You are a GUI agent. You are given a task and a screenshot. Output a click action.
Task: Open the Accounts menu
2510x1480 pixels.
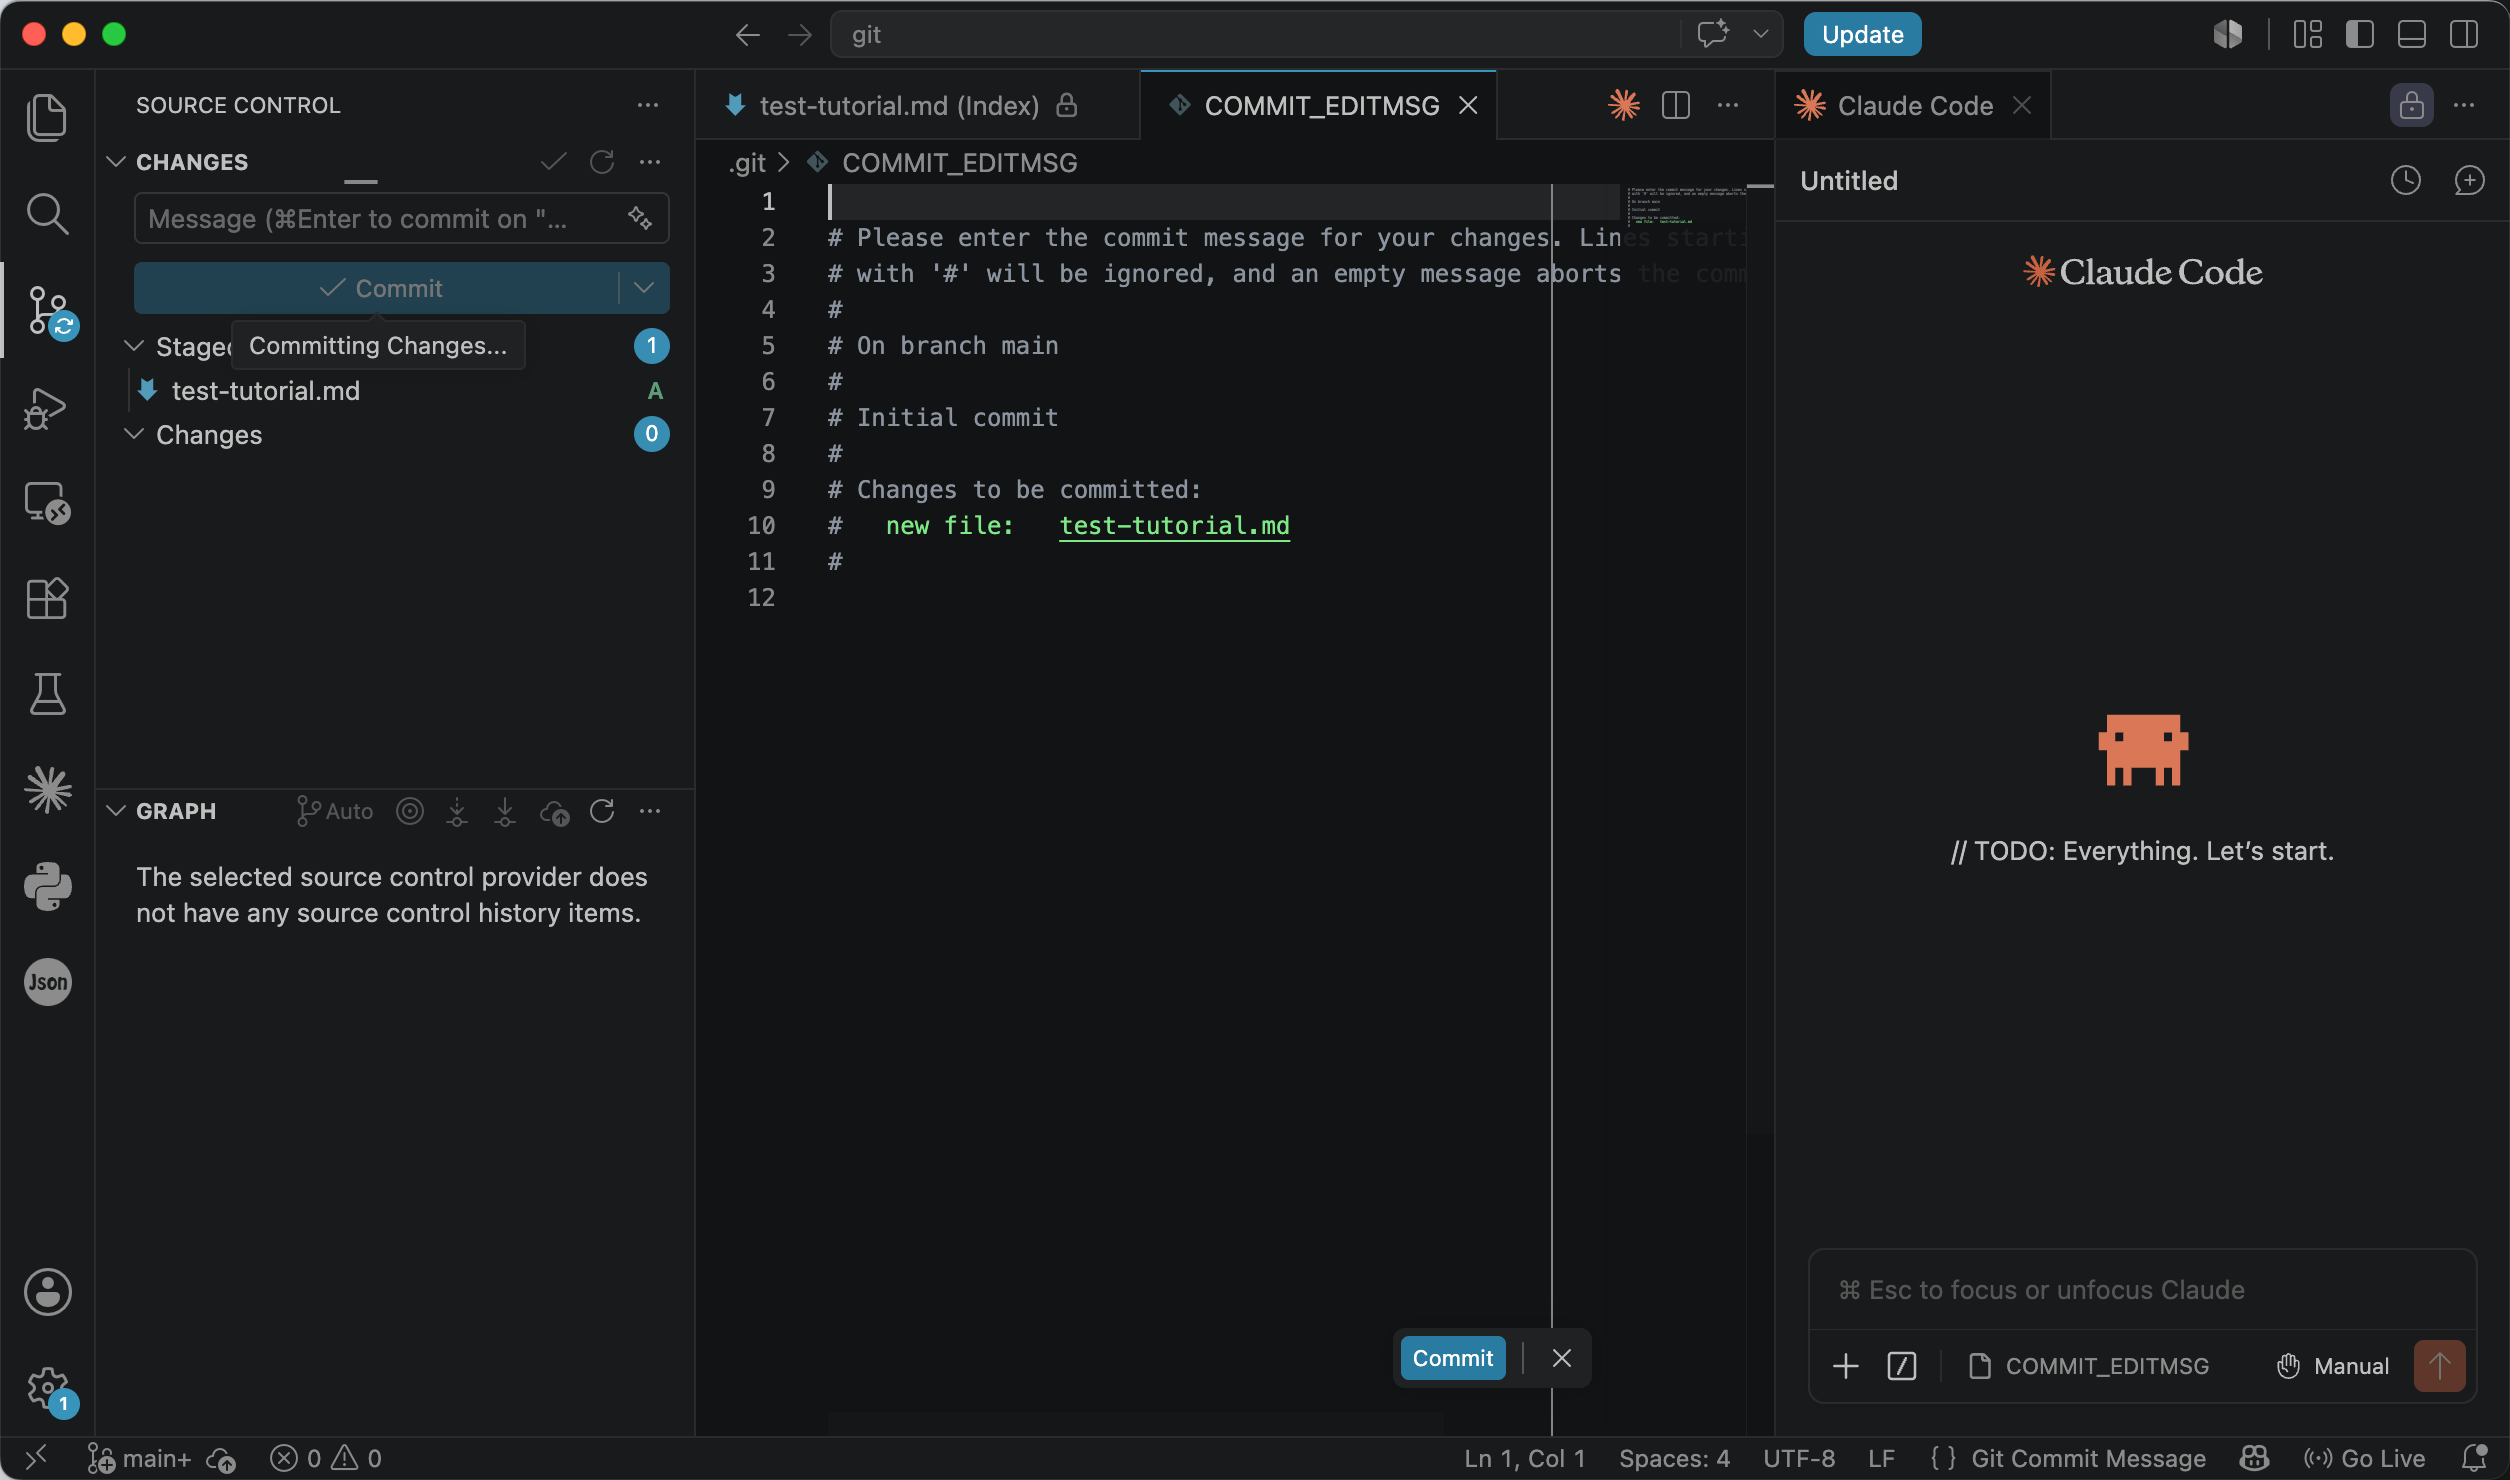coord(47,1292)
